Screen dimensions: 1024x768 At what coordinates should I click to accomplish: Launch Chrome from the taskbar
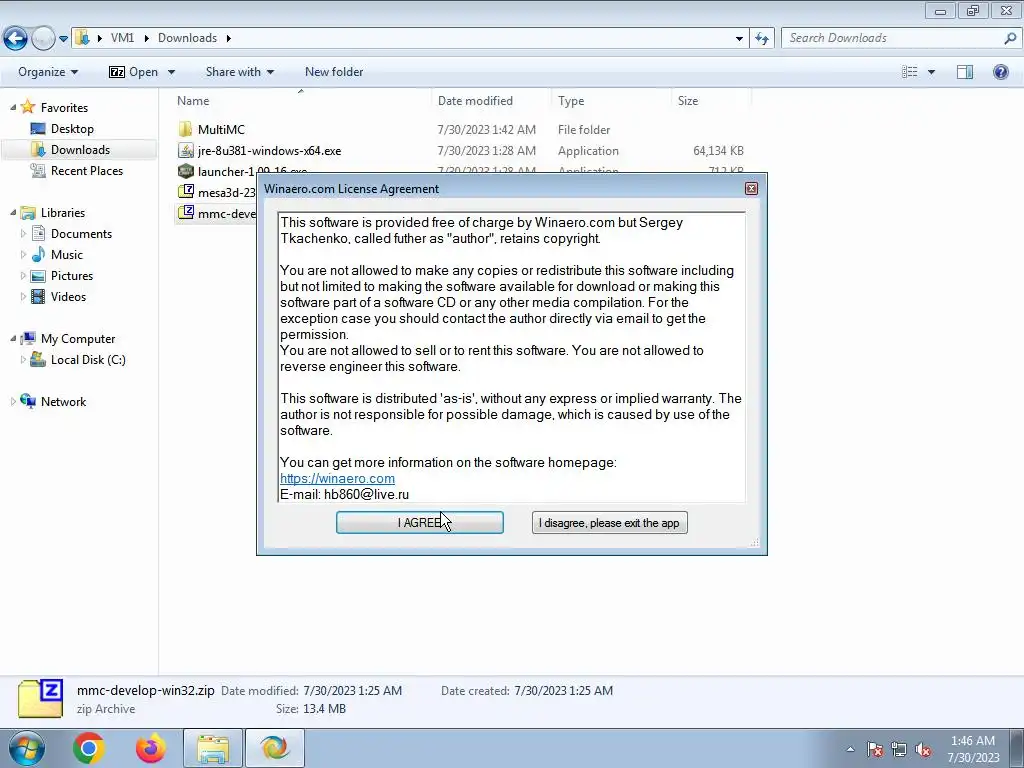[x=89, y=748]
